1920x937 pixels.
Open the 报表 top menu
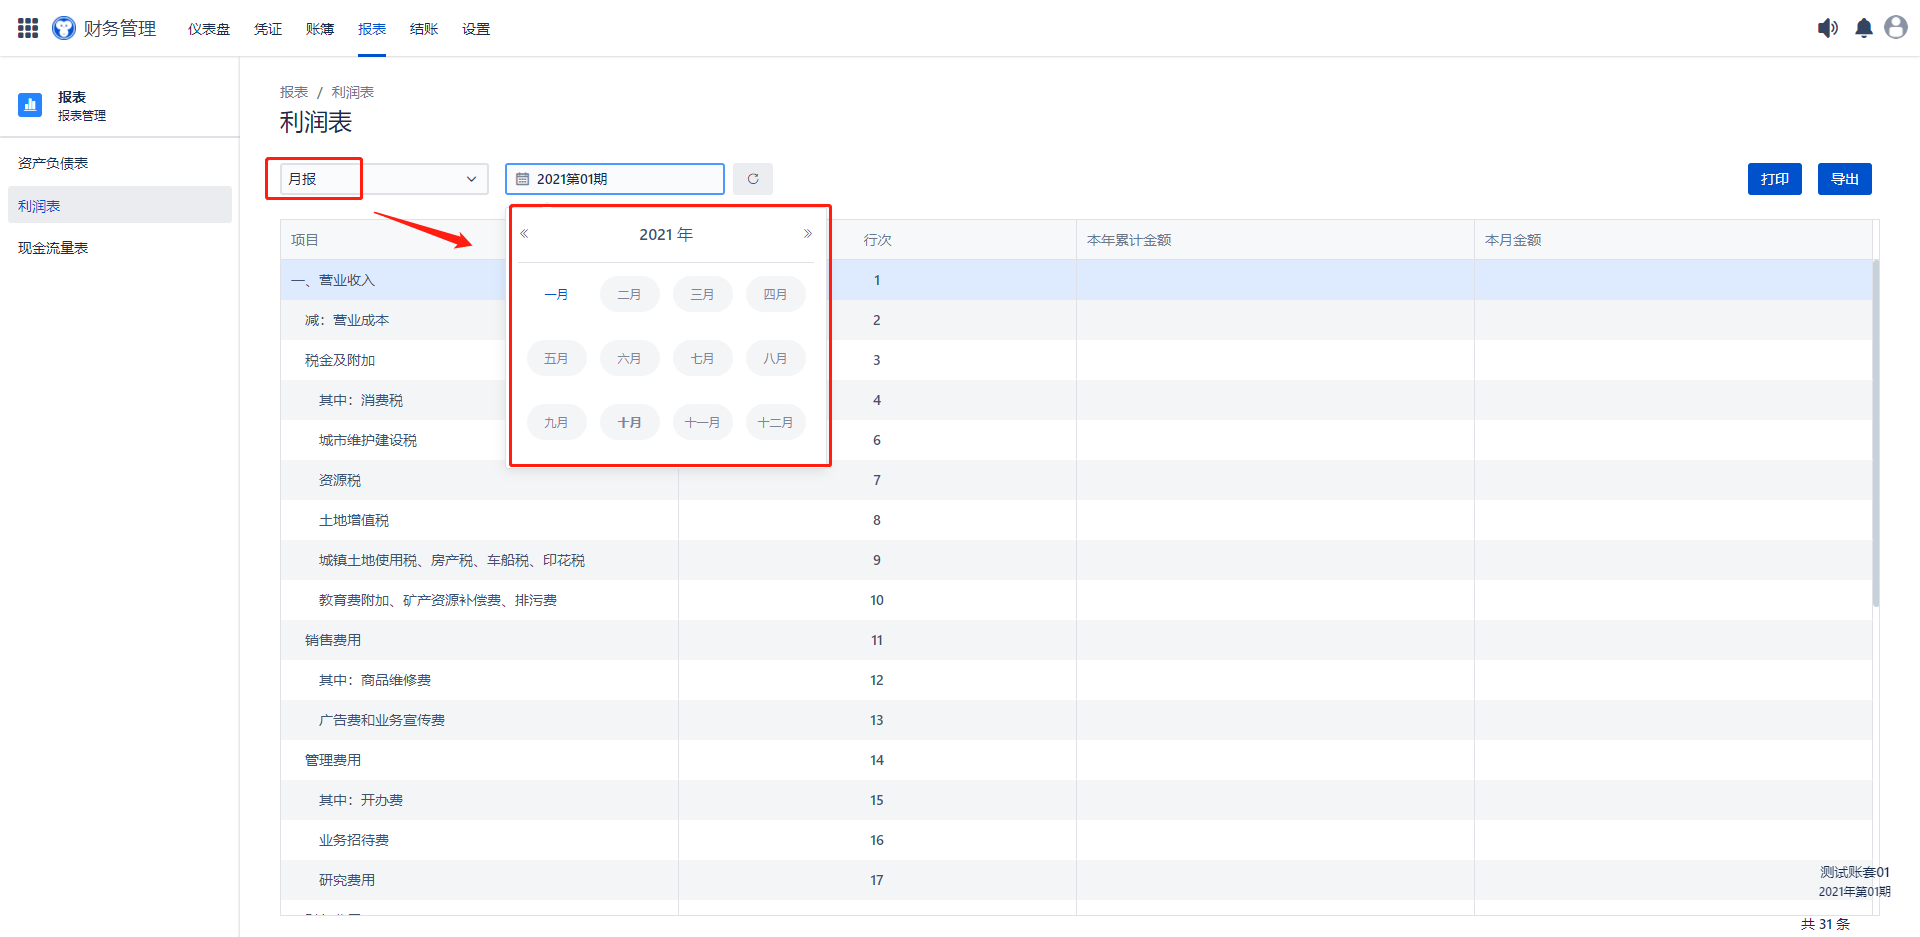pos(372,29)
